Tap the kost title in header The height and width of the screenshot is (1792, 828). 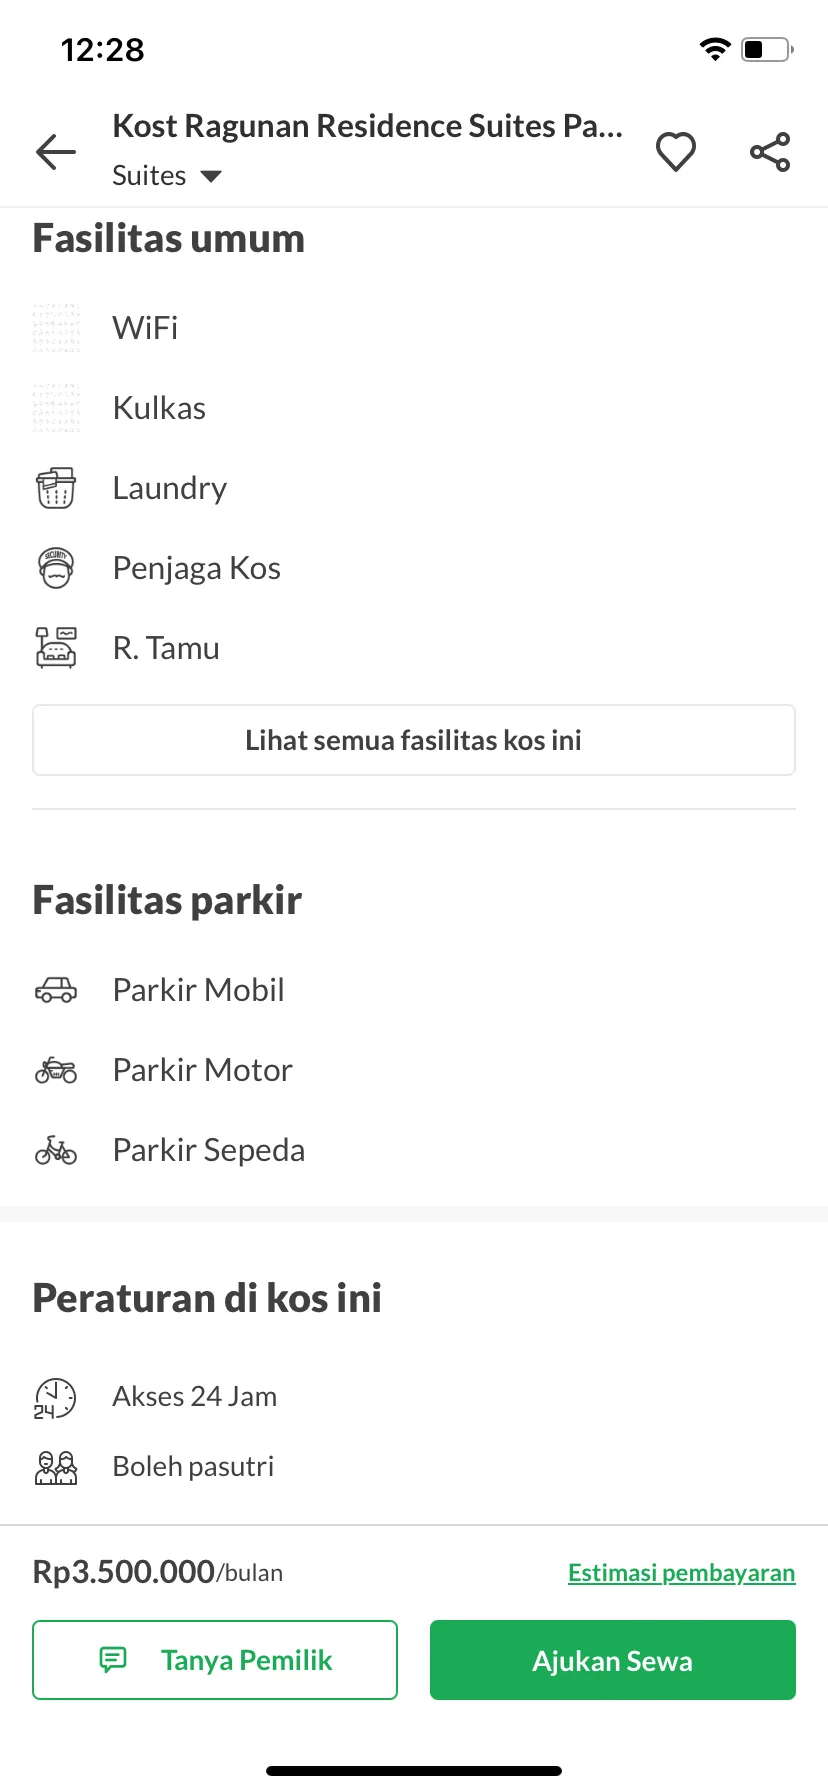(368, 126)
